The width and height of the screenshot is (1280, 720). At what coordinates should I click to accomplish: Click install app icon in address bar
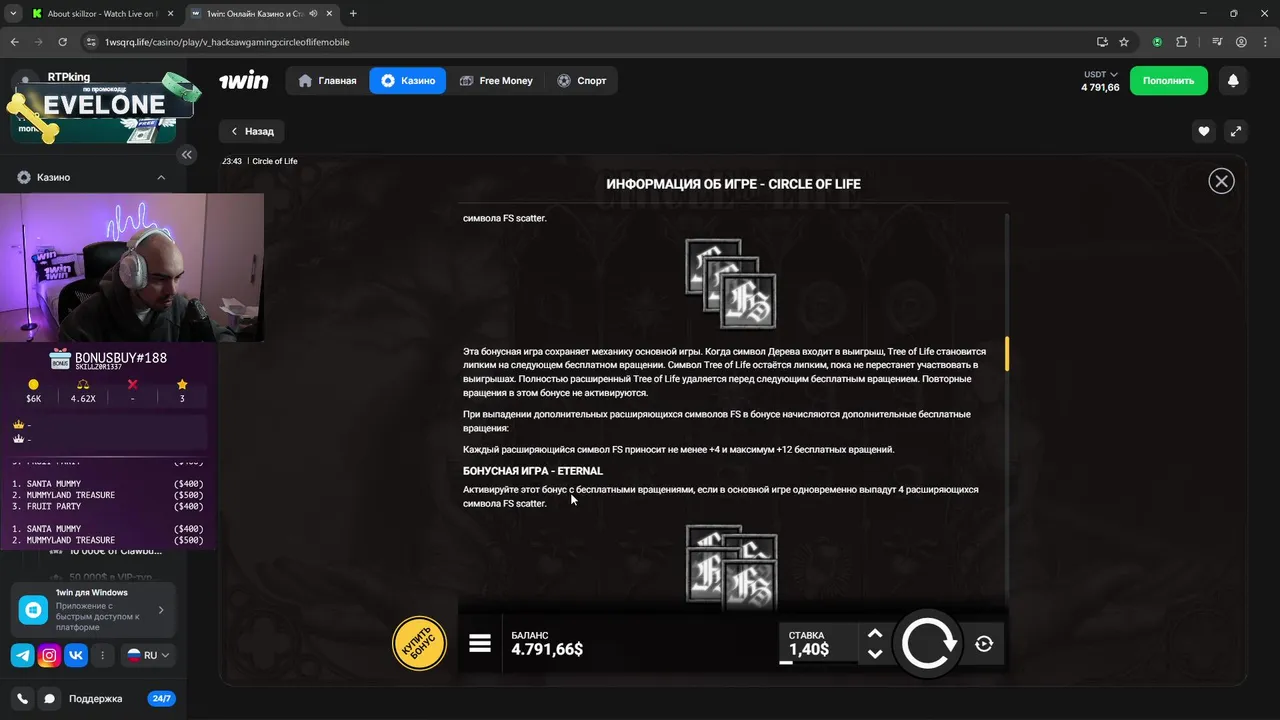1102,42
